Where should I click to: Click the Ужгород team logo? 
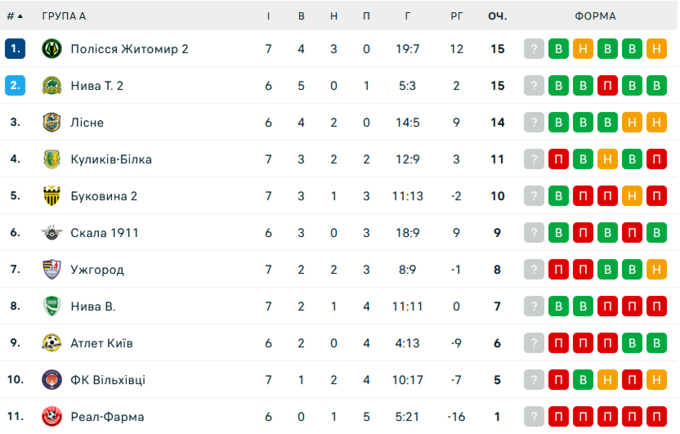point(52,270)
